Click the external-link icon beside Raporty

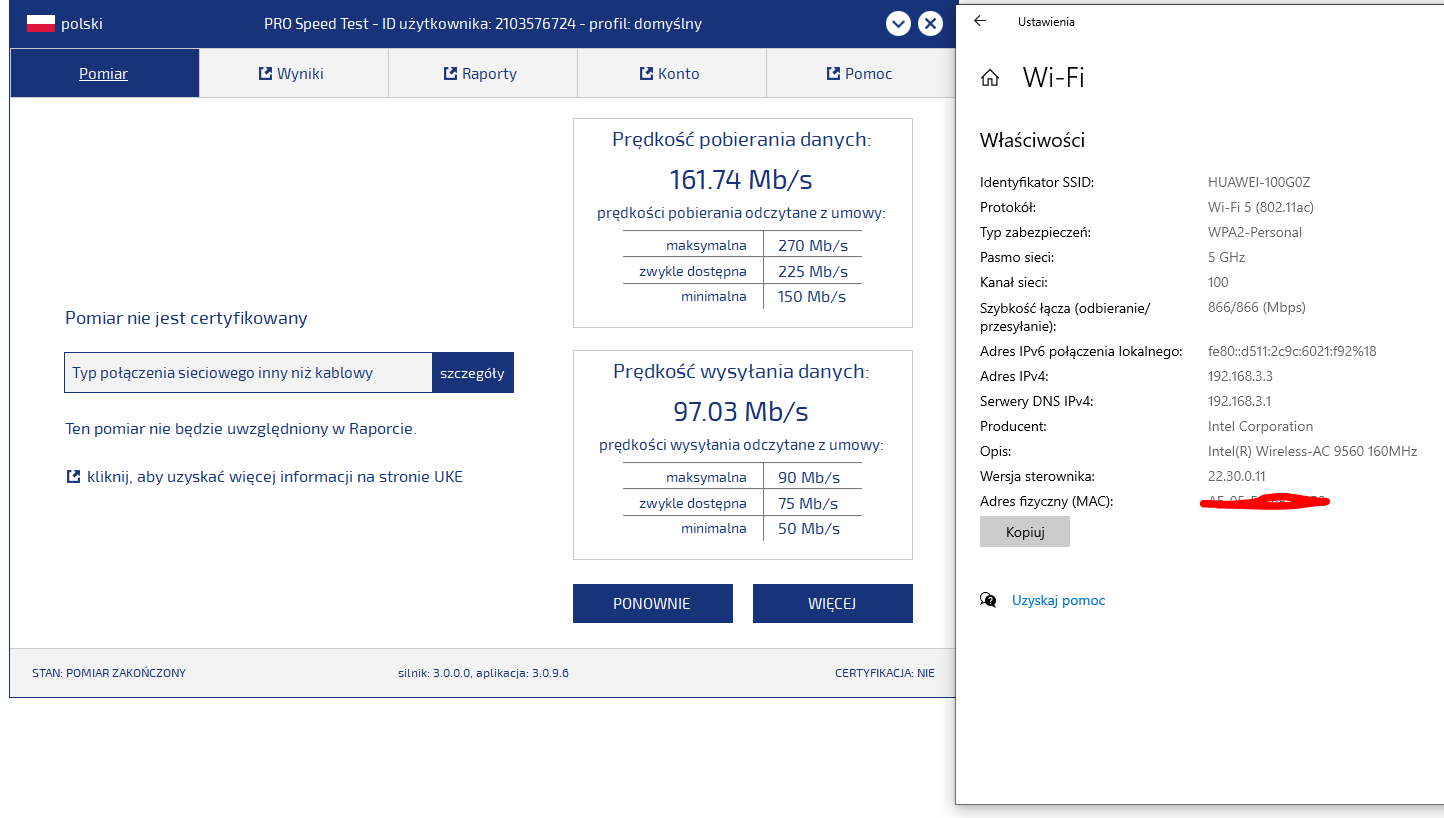pyautogui.click(x=450, y=73)
